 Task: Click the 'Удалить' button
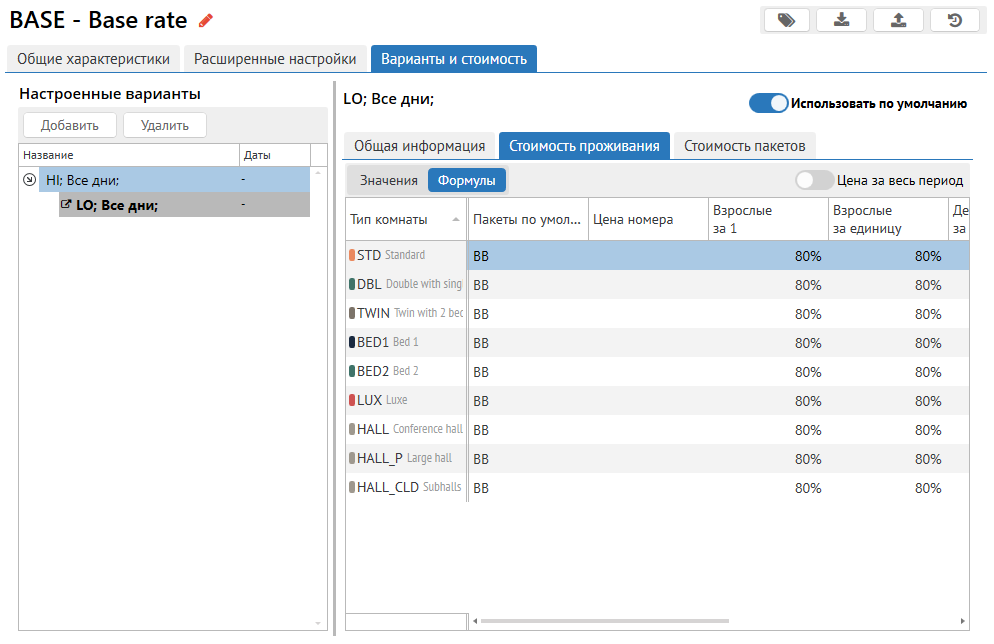[164, 125]
